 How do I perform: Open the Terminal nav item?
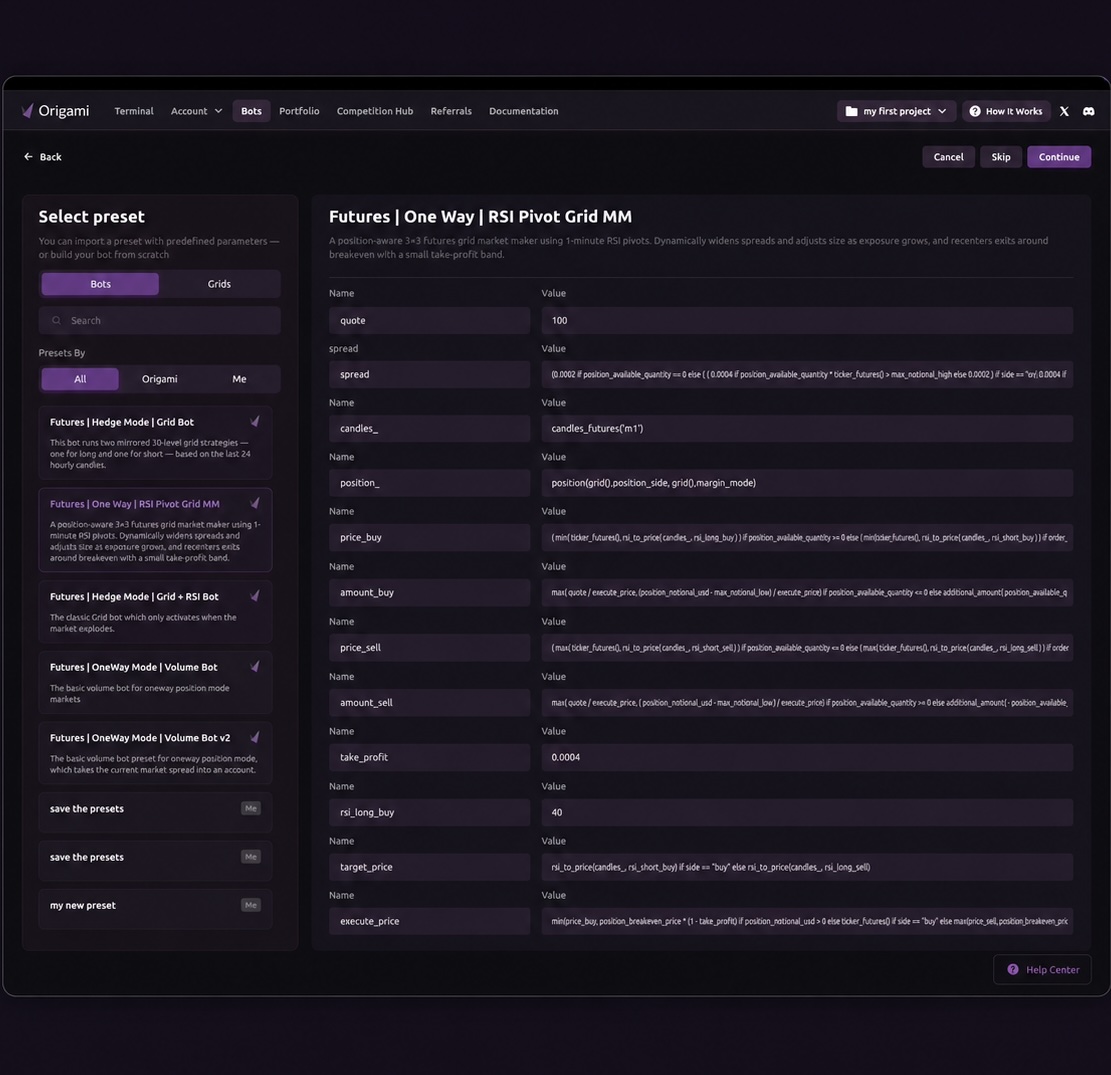[x=134, y=111]
